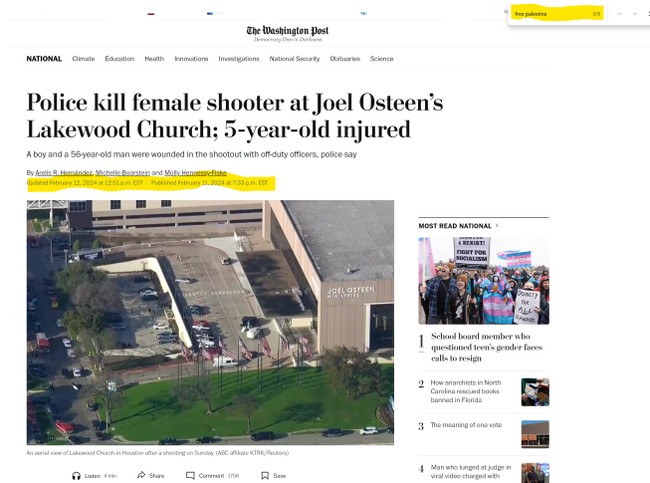This screenshot has width=650, height=483.
Task: Open the Climate section
Action: coord(83,59)
